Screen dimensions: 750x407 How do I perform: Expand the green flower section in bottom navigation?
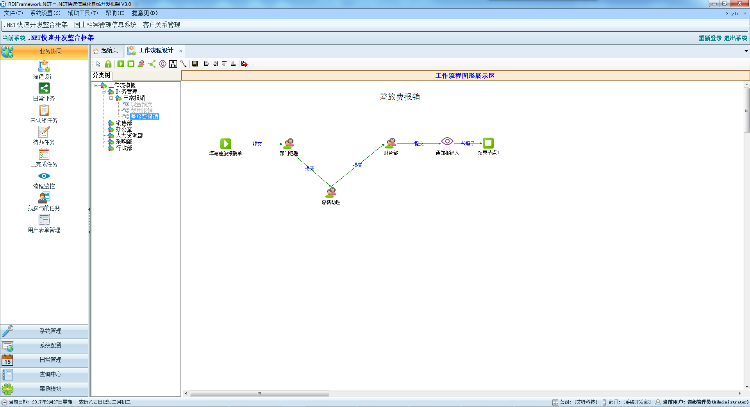pyautogui.click(x=44, y=388)
